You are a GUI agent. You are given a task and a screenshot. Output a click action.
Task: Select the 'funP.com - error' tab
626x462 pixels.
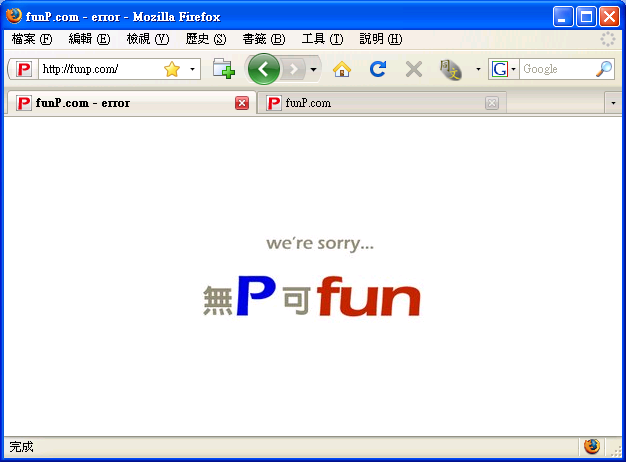(x=131, y=103)
